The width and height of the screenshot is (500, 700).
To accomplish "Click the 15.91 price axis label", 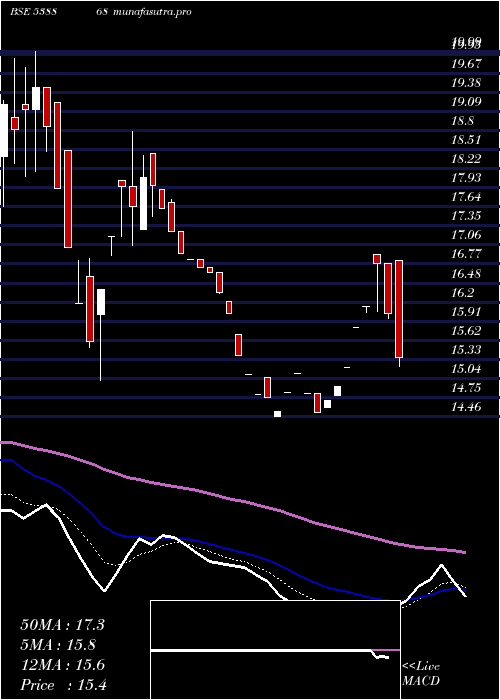I will coord(466,312).
